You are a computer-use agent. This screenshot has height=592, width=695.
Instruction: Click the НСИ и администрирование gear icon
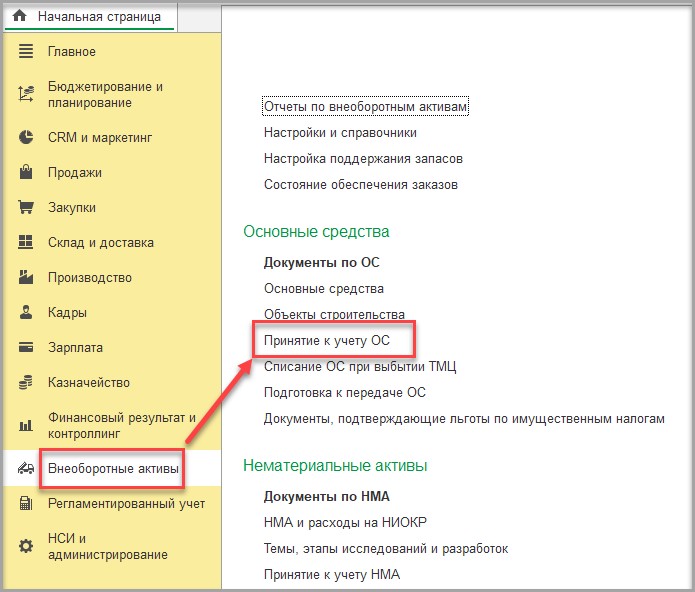coord(26,546)
